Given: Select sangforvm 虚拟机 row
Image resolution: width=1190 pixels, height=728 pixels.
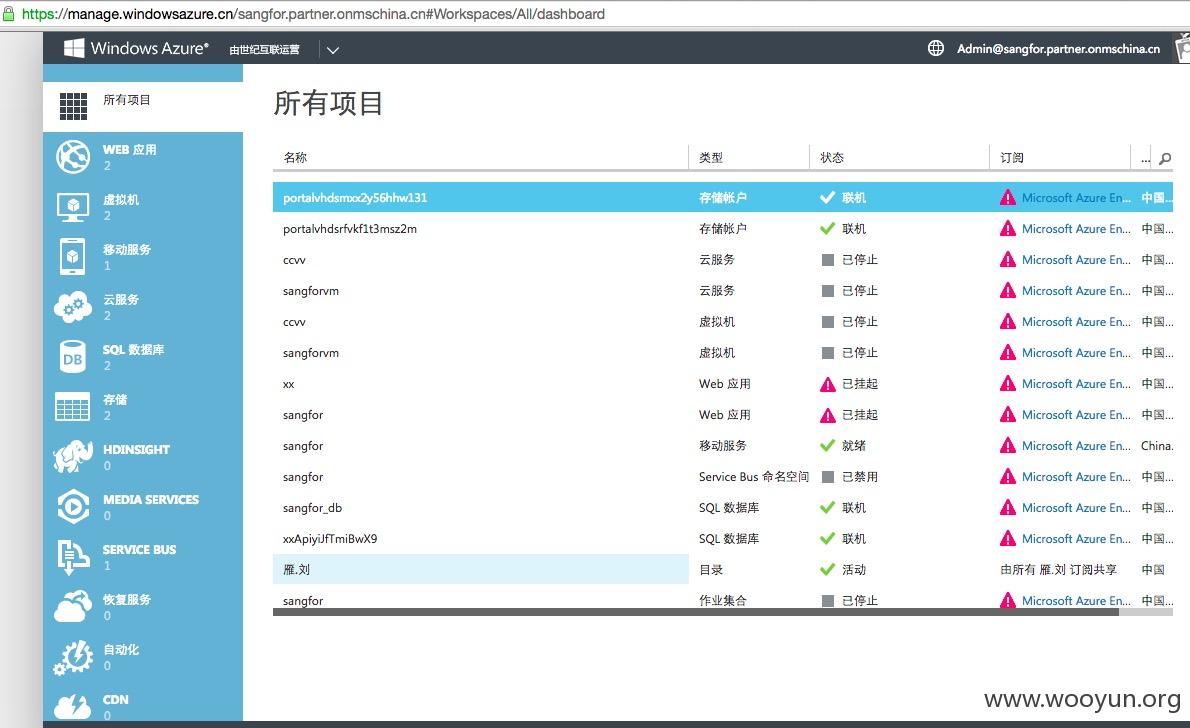Looking at the screenshot, I should [723, 353].
